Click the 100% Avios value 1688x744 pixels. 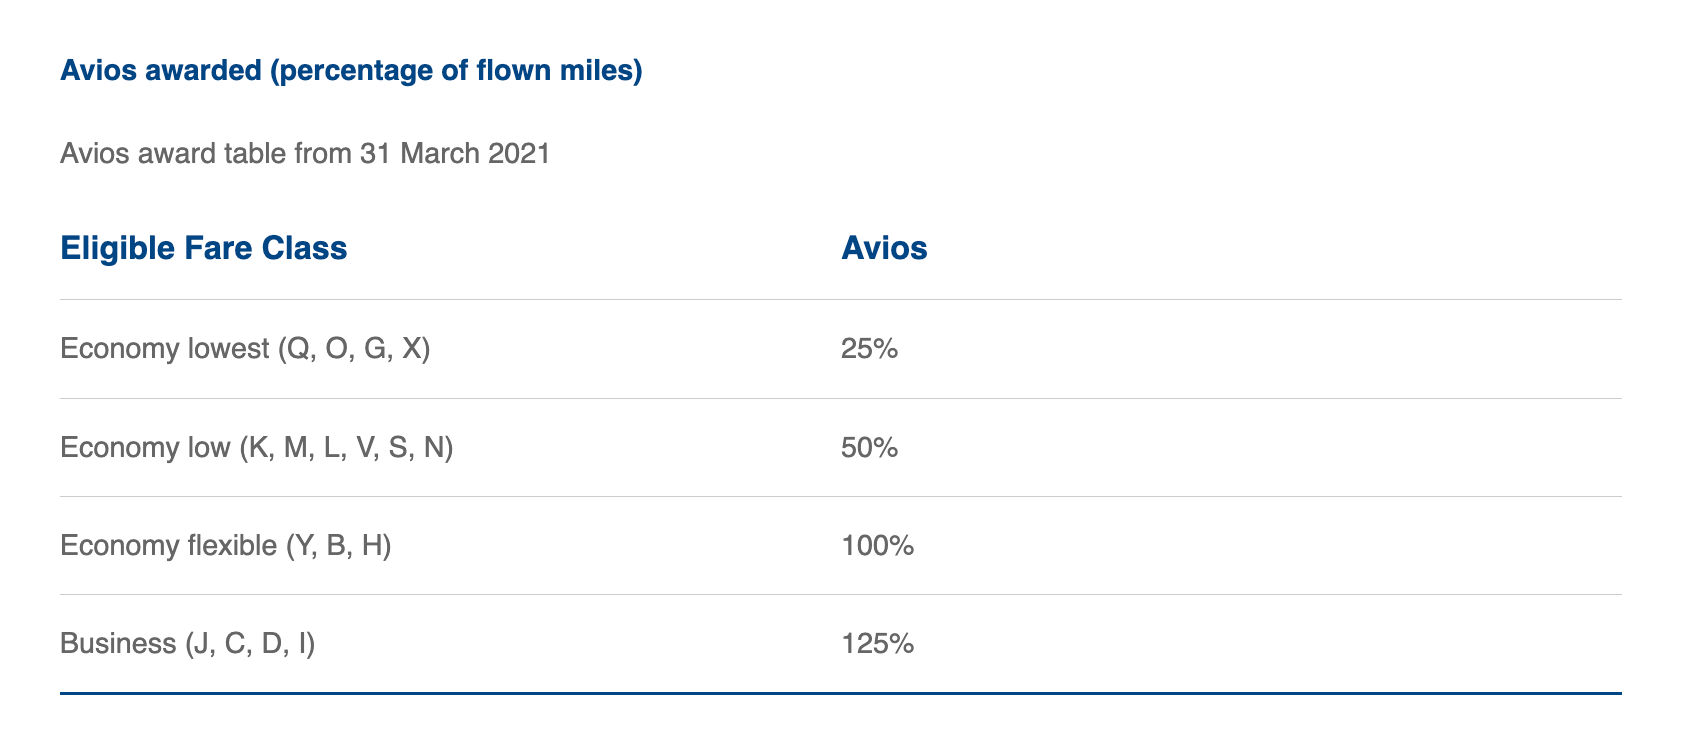[877, 545]
